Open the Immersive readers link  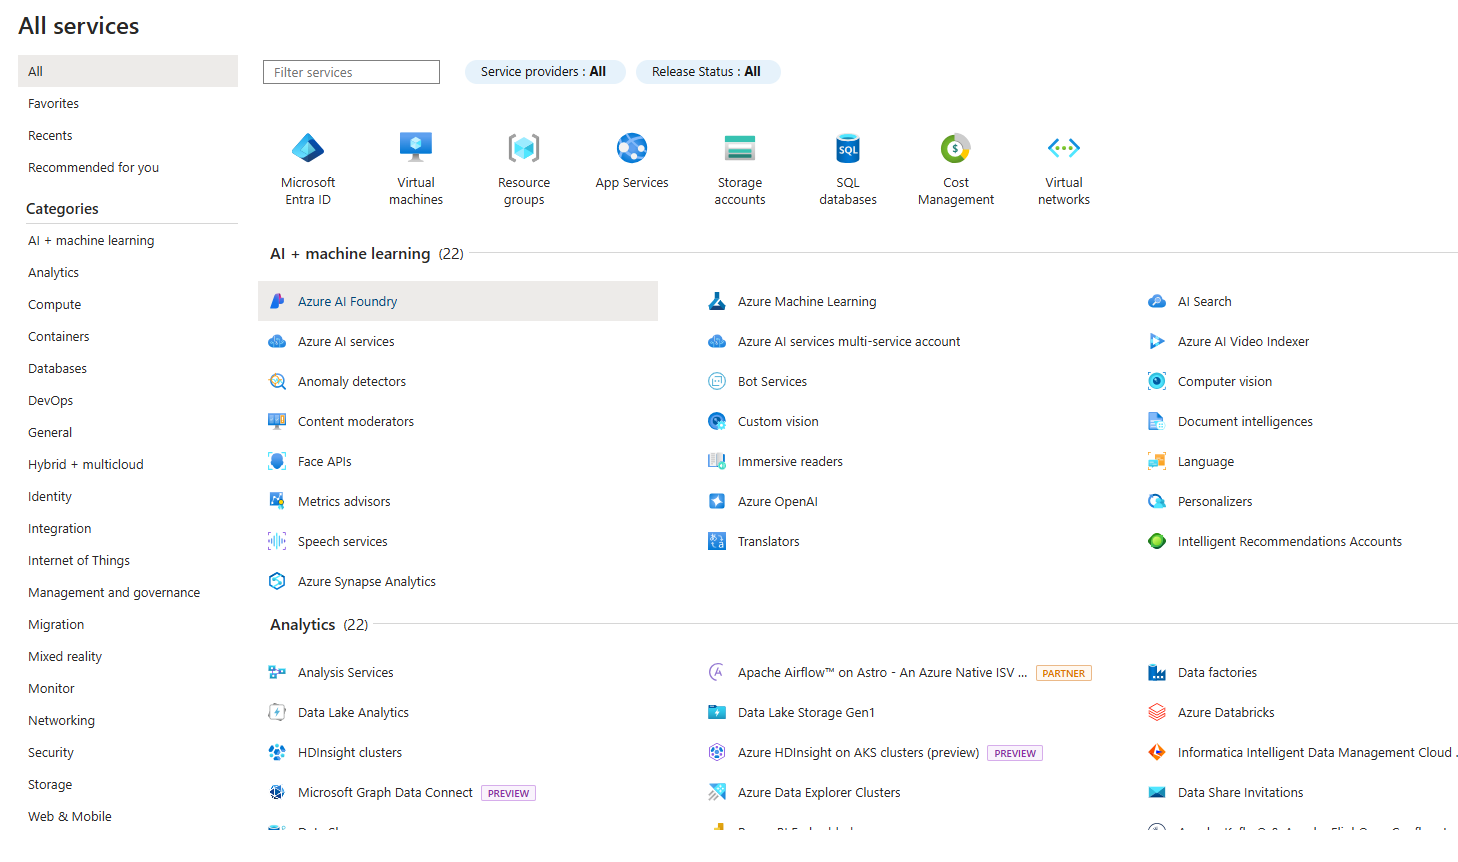pos(790,461)
